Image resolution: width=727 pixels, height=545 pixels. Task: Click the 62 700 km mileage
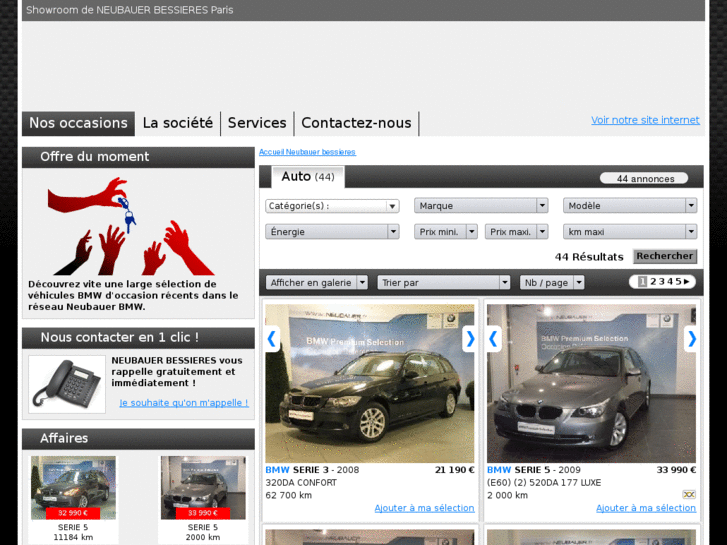click(x=288, y=495)
